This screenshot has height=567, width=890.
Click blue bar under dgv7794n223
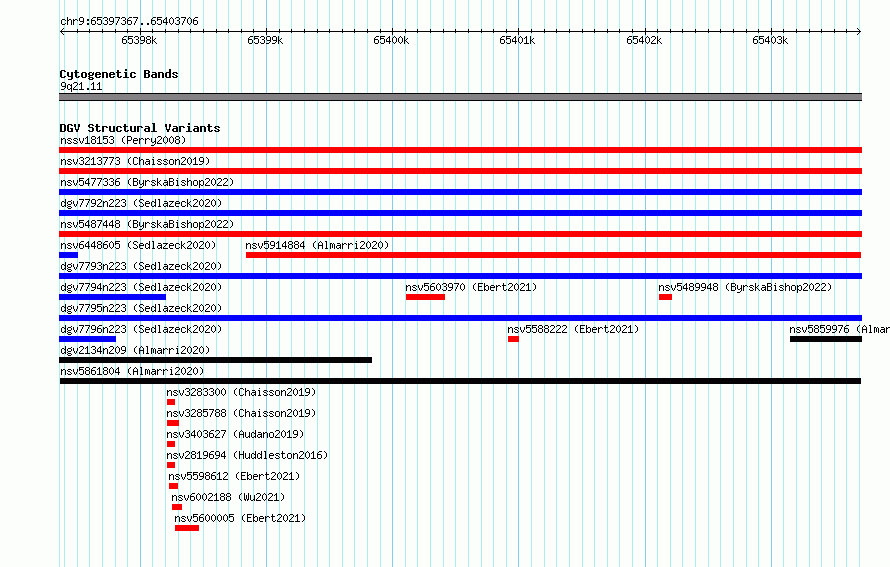112,297
